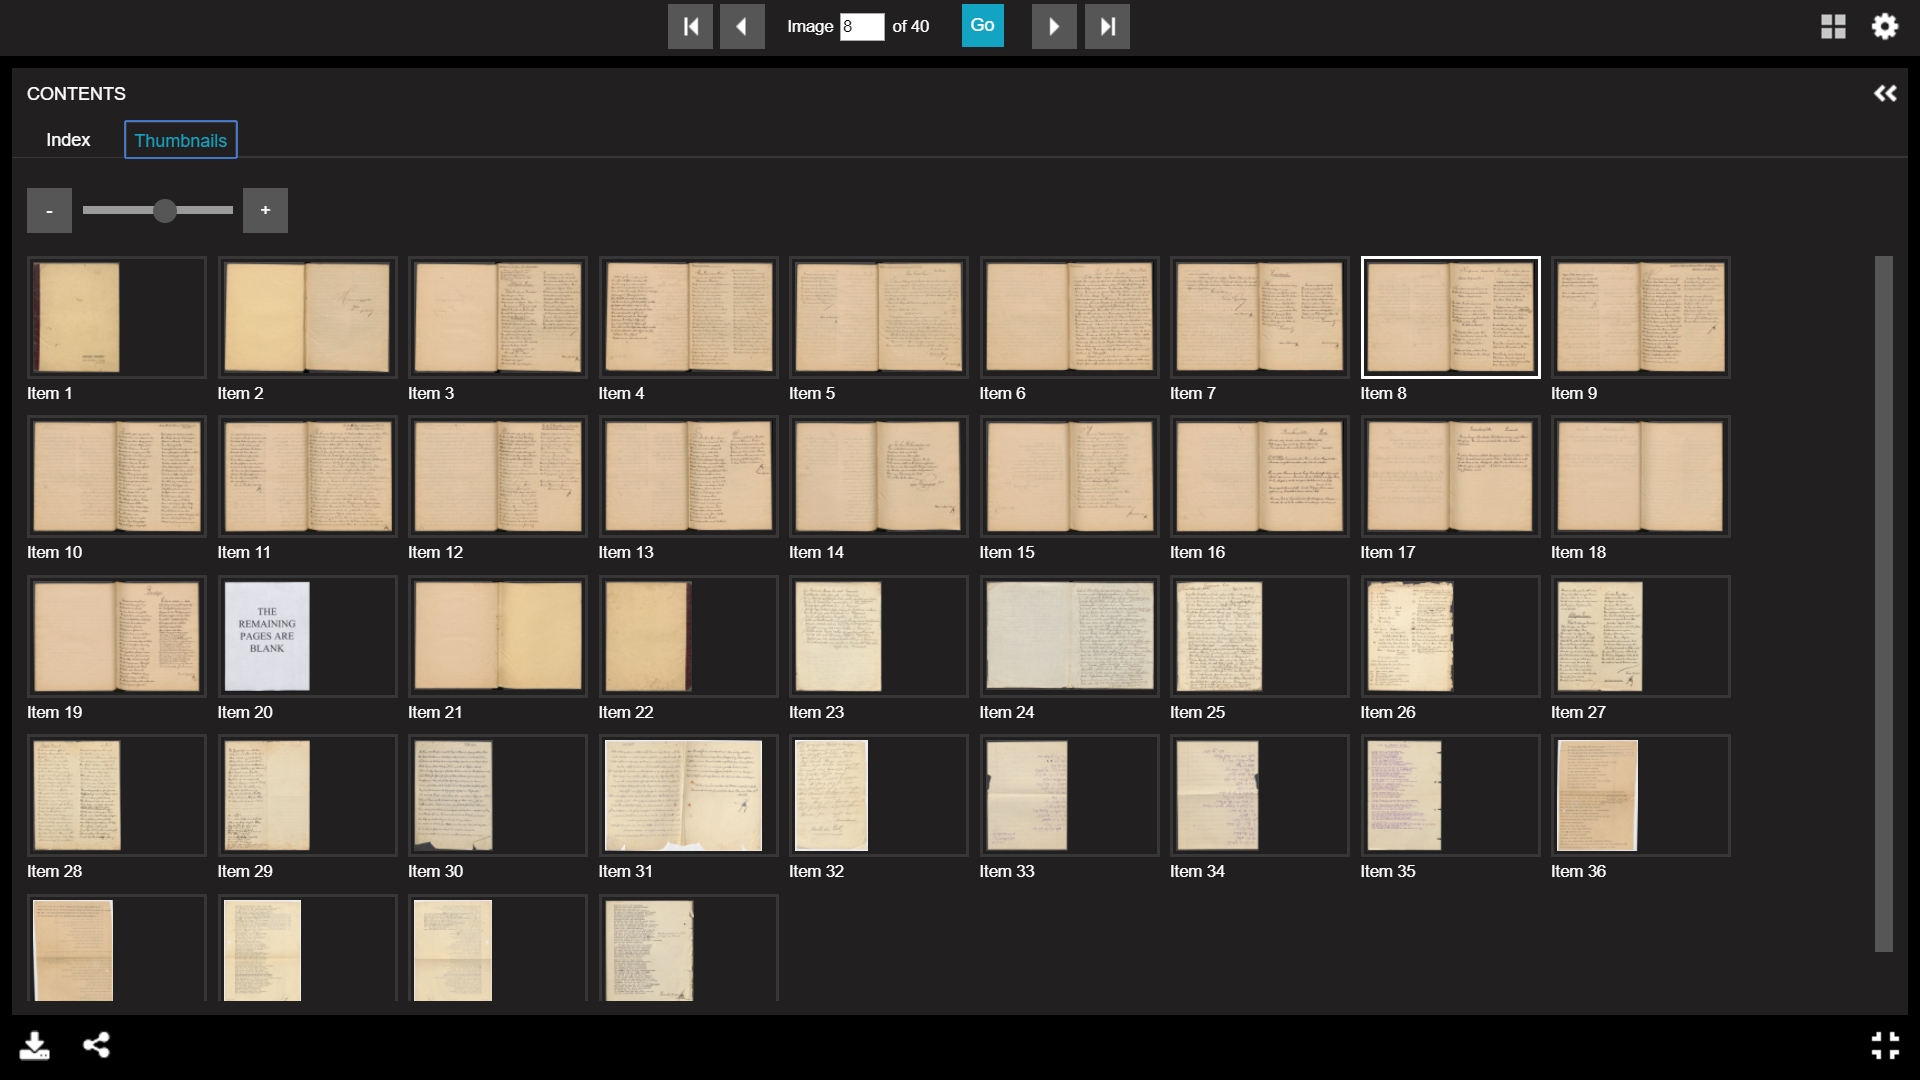1920x1080 pixels.
Task: Advance to the next image
Action: (1054, 27)
